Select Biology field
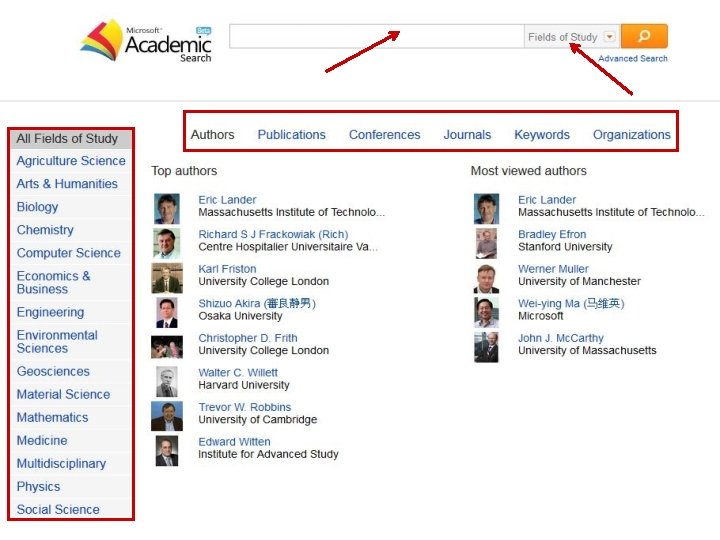 37,207
